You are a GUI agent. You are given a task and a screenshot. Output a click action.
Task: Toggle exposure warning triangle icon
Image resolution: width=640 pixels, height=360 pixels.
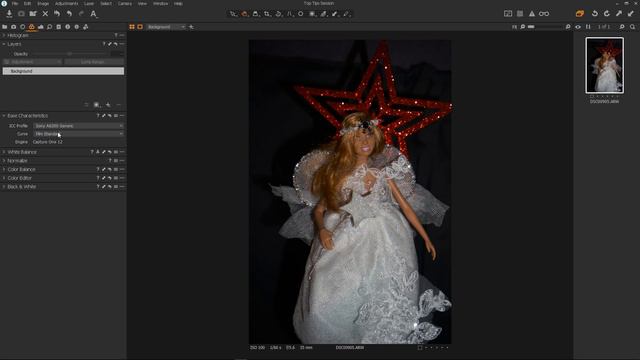click(531, 14)
